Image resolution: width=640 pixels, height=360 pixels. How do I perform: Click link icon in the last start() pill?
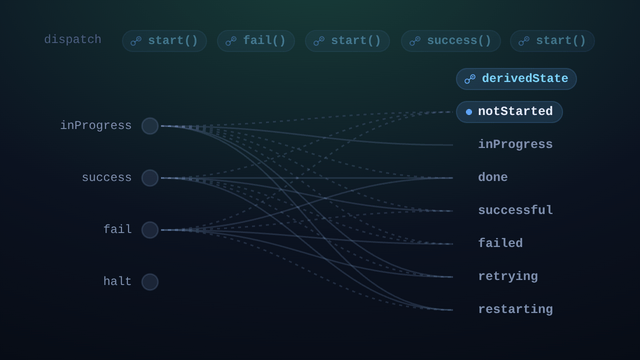524,41
